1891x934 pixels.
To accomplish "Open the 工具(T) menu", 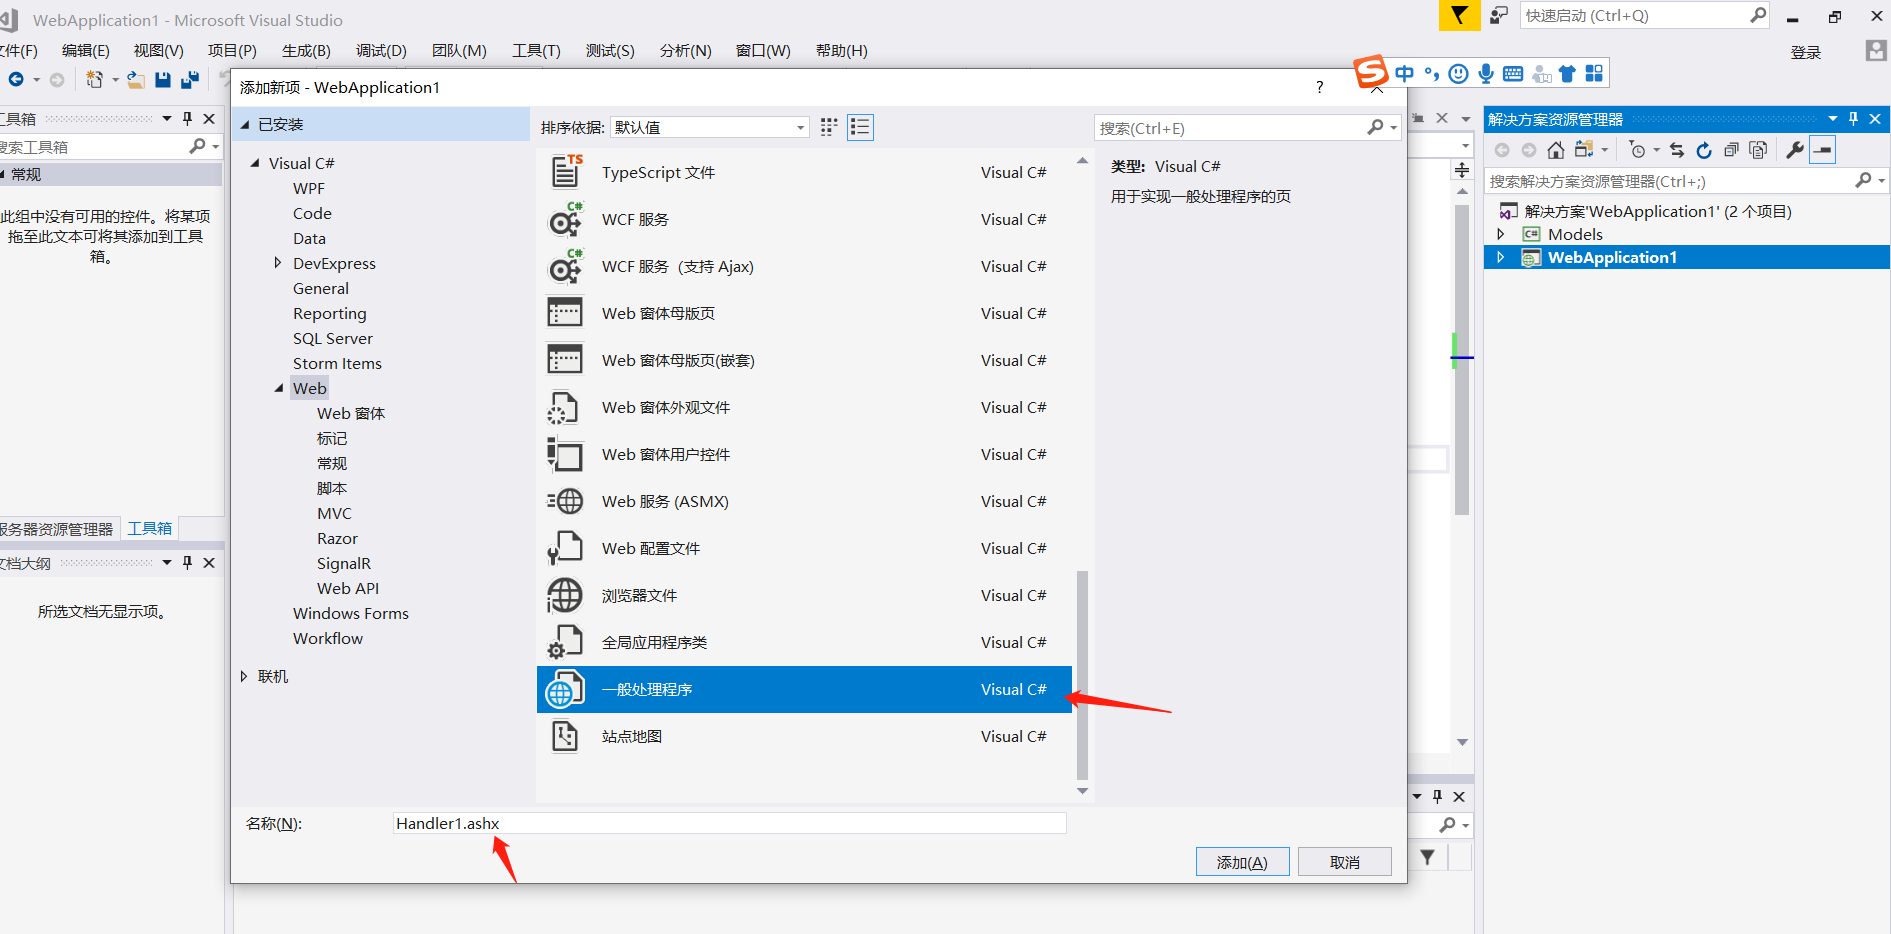I will (536, 51).
